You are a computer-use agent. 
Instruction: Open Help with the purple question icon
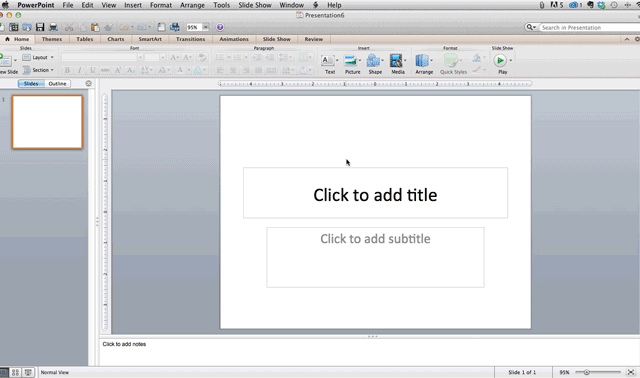(220, 27)
